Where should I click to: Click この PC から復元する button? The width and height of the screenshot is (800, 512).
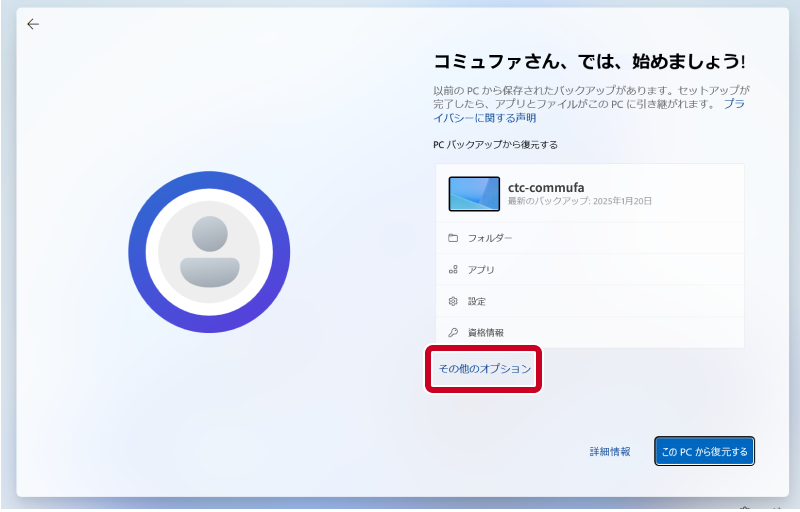[704, 451]
